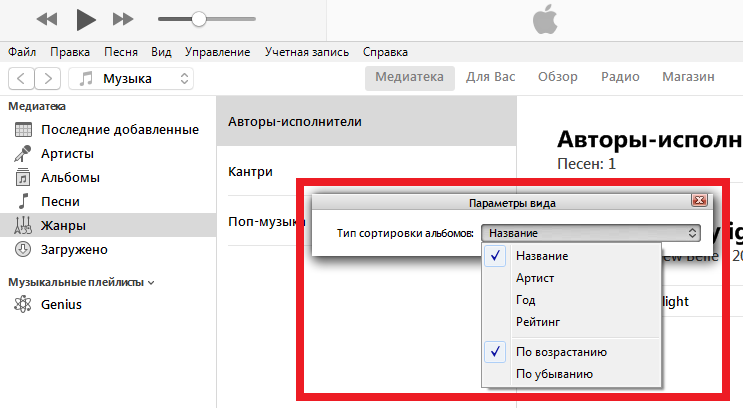Skip ahead with the fast-forward button
Viewport: 743px width, 408px height.
[123, 18]
